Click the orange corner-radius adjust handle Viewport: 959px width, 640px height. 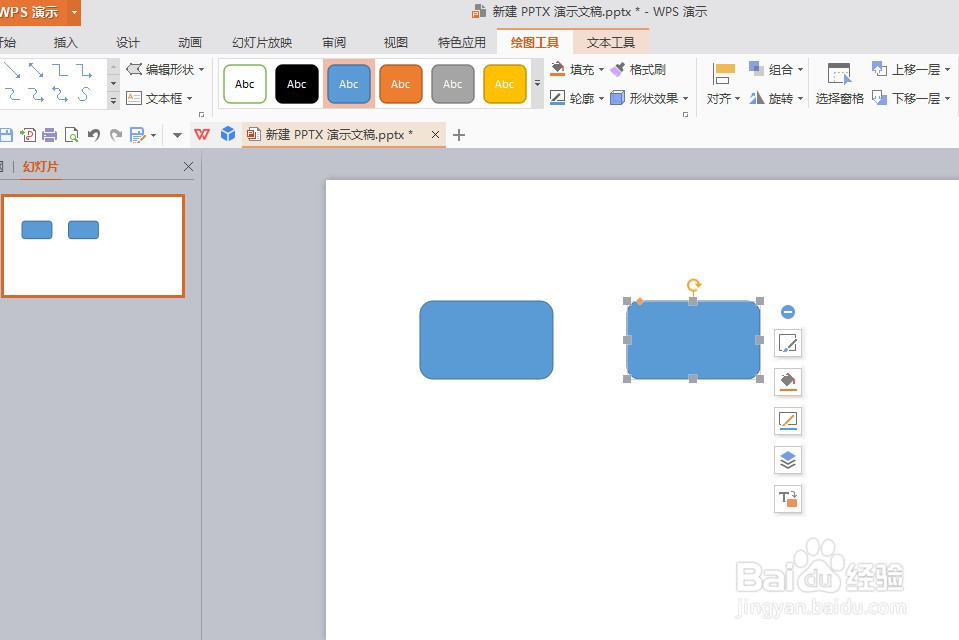point(640,300)
